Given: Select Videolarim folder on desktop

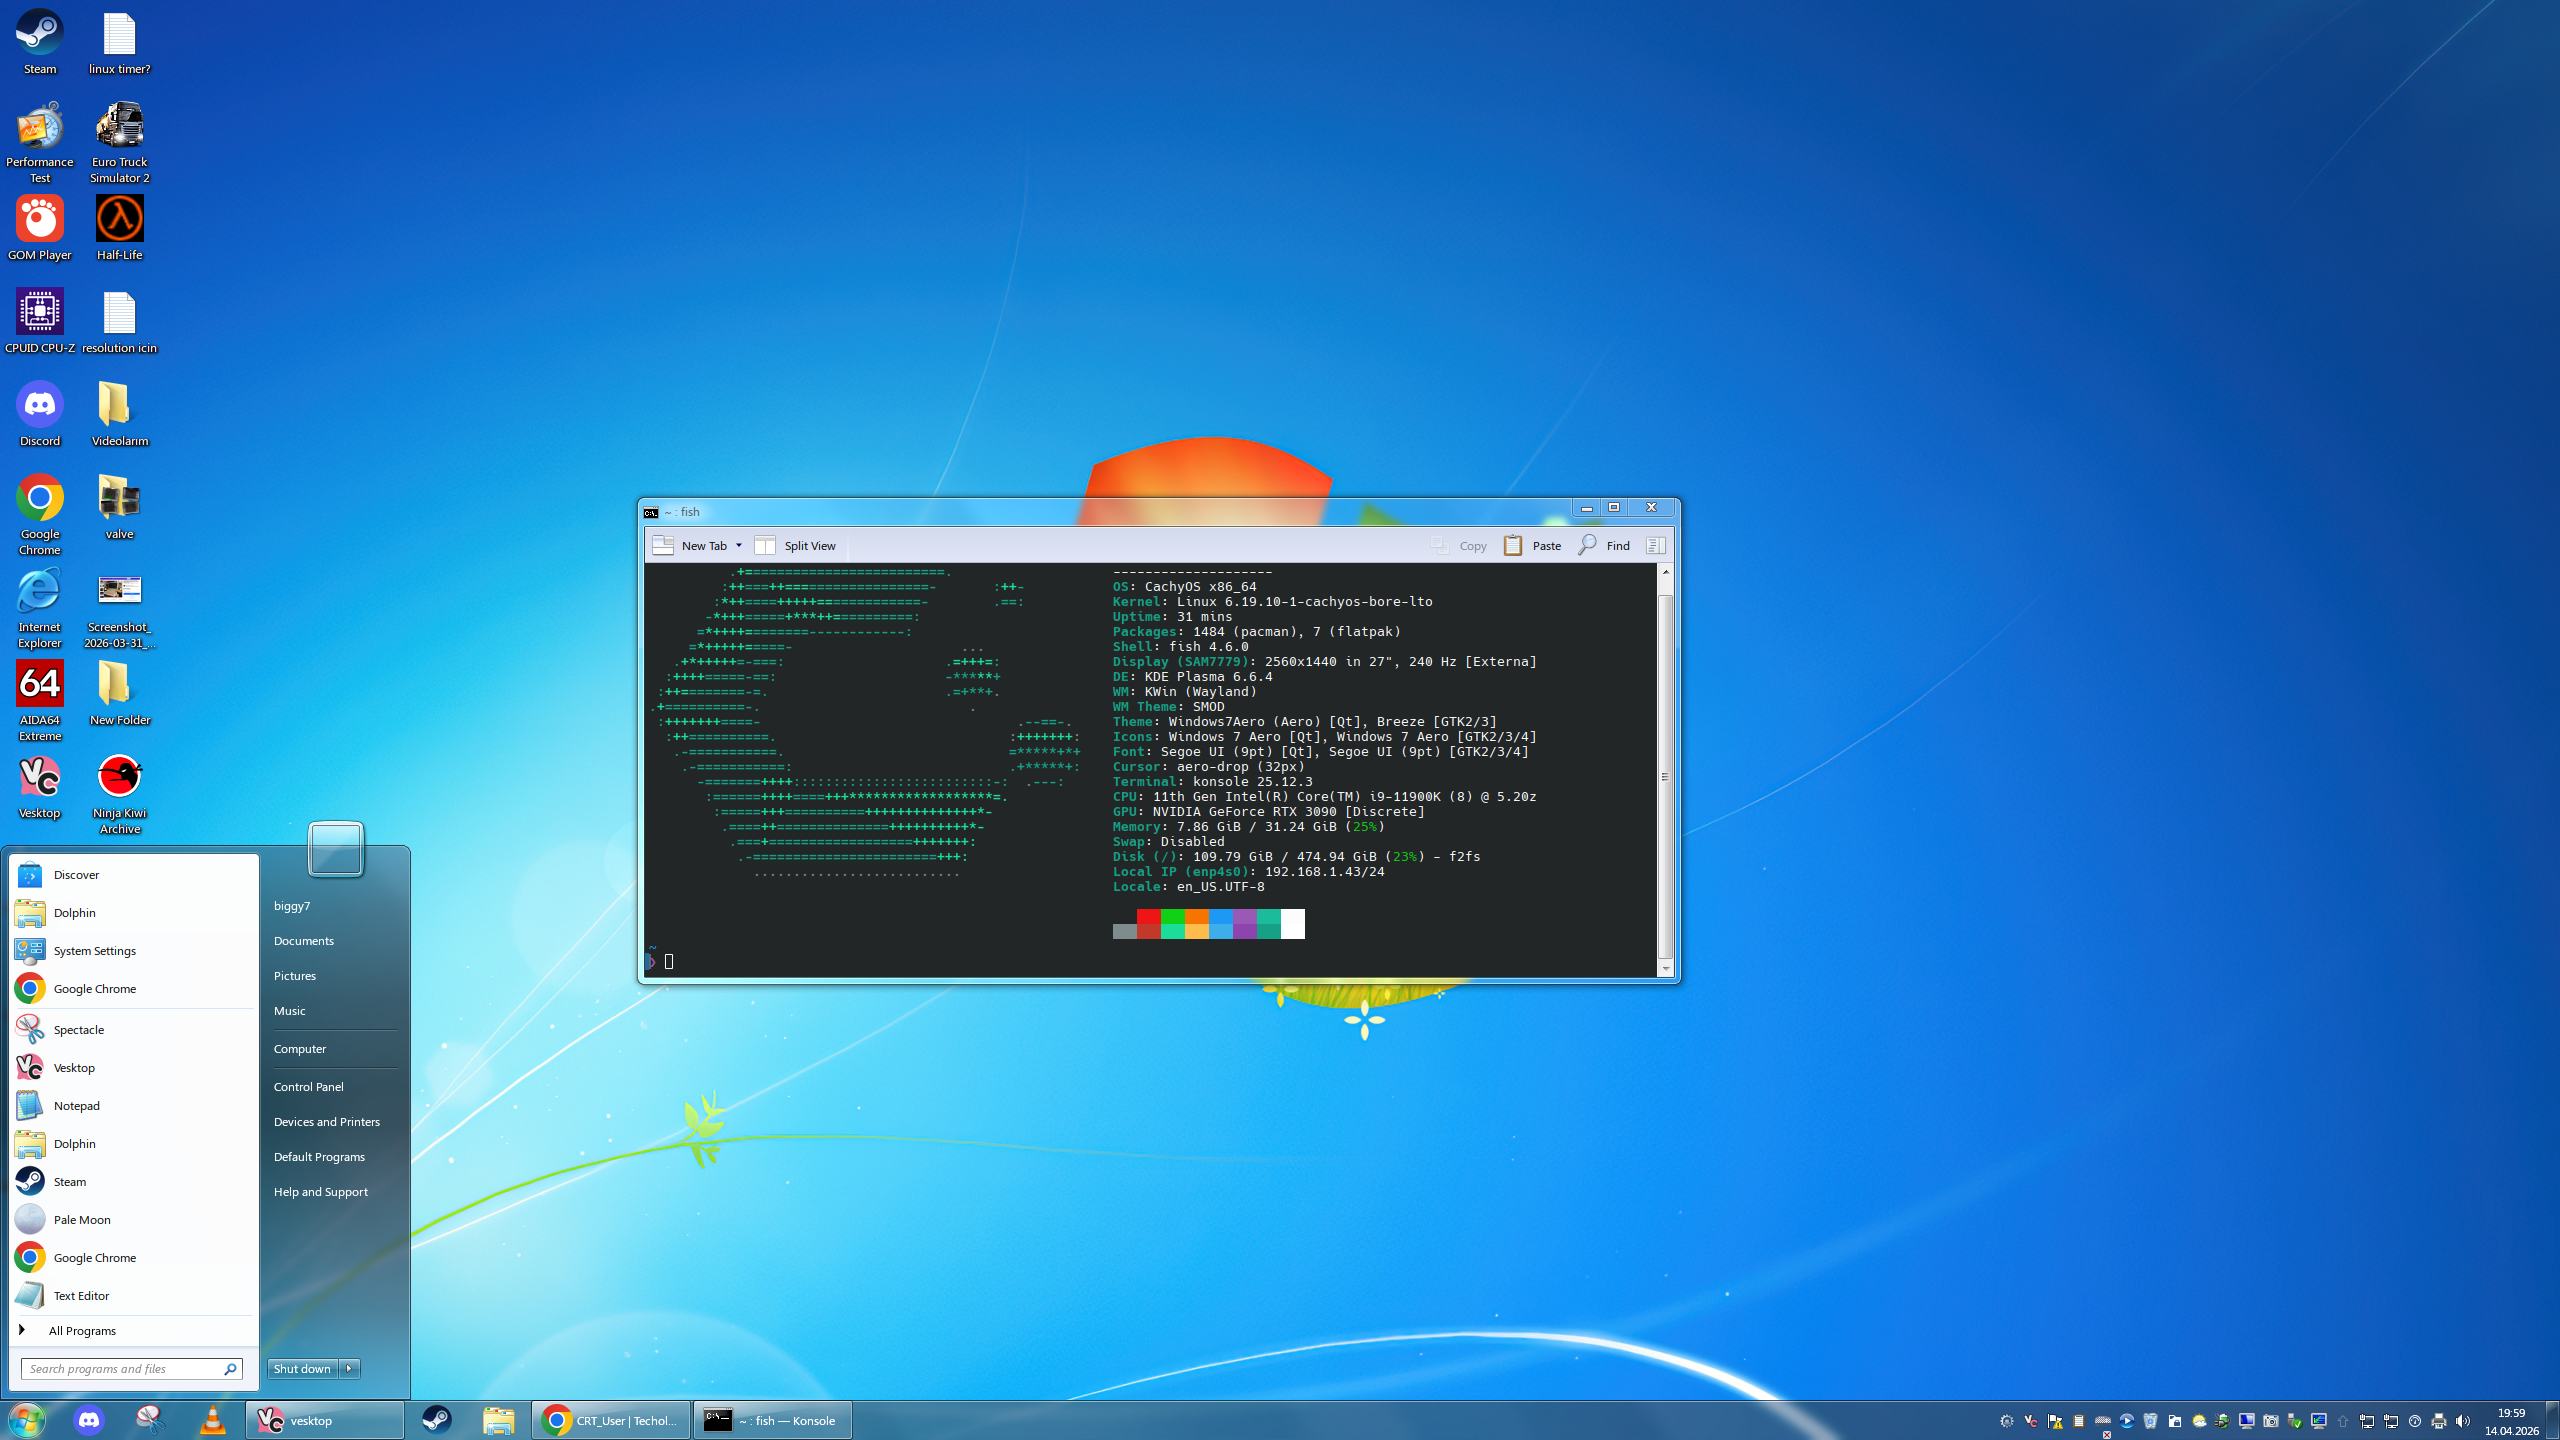Looking at the screenshot, I should click(119, 413).
